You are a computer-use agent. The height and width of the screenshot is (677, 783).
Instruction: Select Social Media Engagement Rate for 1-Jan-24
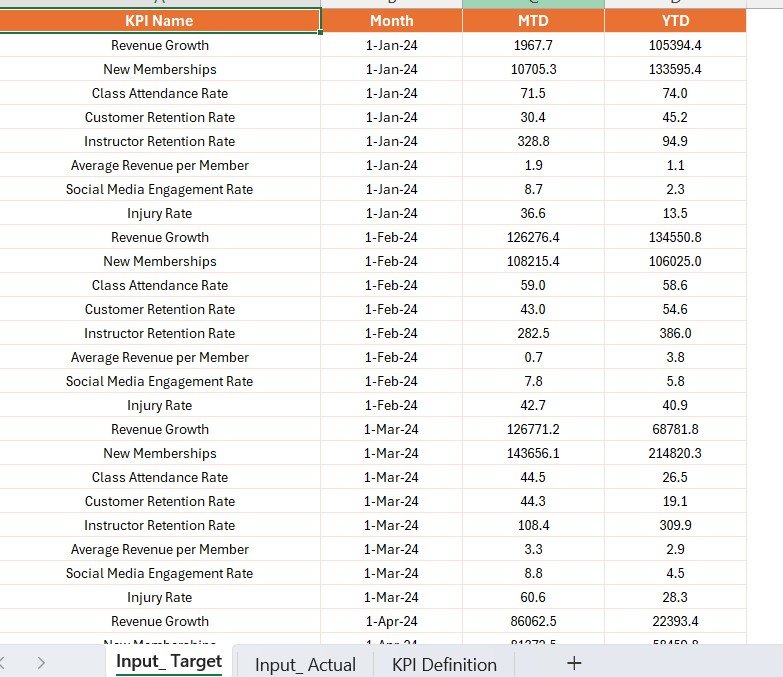(x=159, y=189)
